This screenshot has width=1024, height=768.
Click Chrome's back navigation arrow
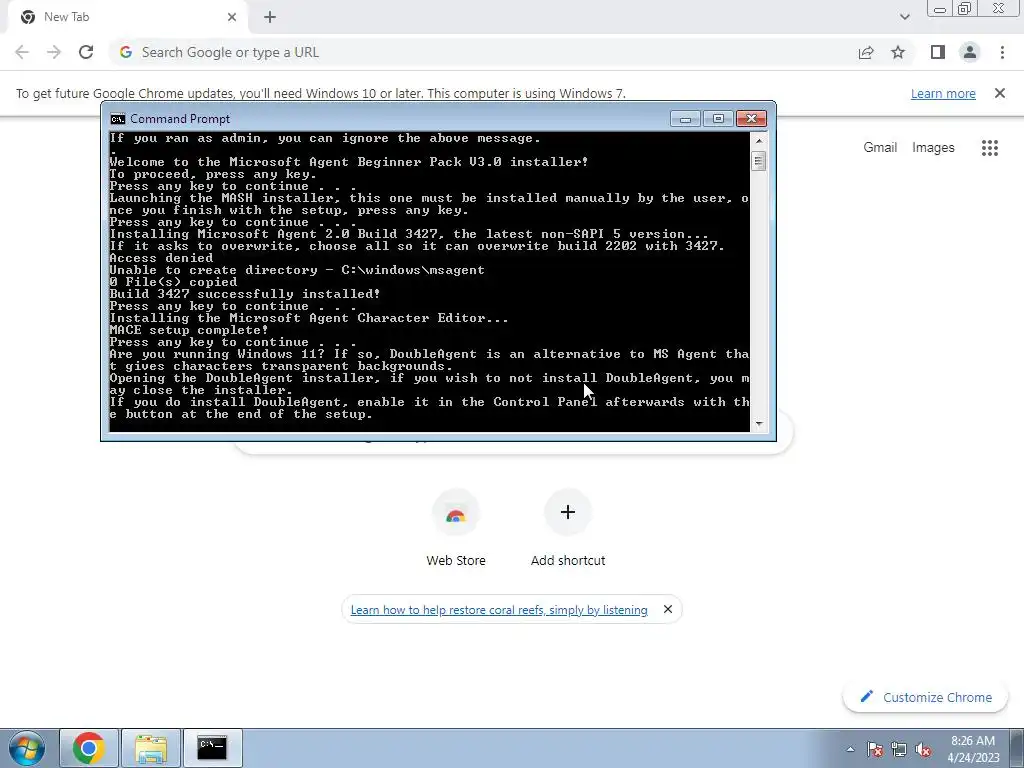[x=22, y=52]
